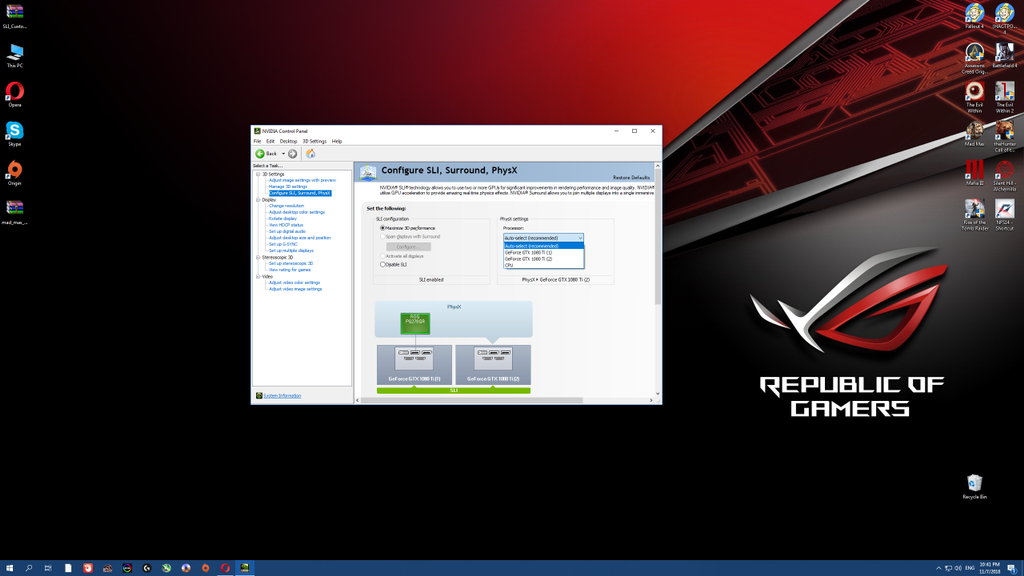Click the Home icon in toolbar
The width and height of the screenshot is (1024, 576).
[x=311, y=154]
